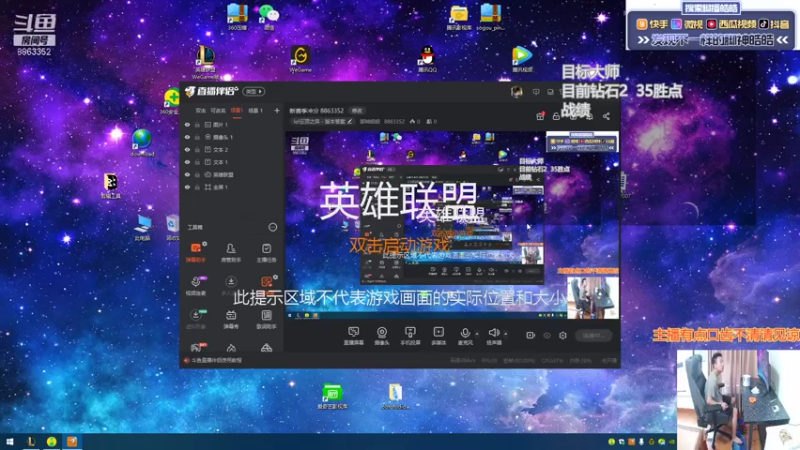The height and width of the screenshot is (450, 800).
Task: Open the 房管助手 tool
Action: (x=231, y=253)
